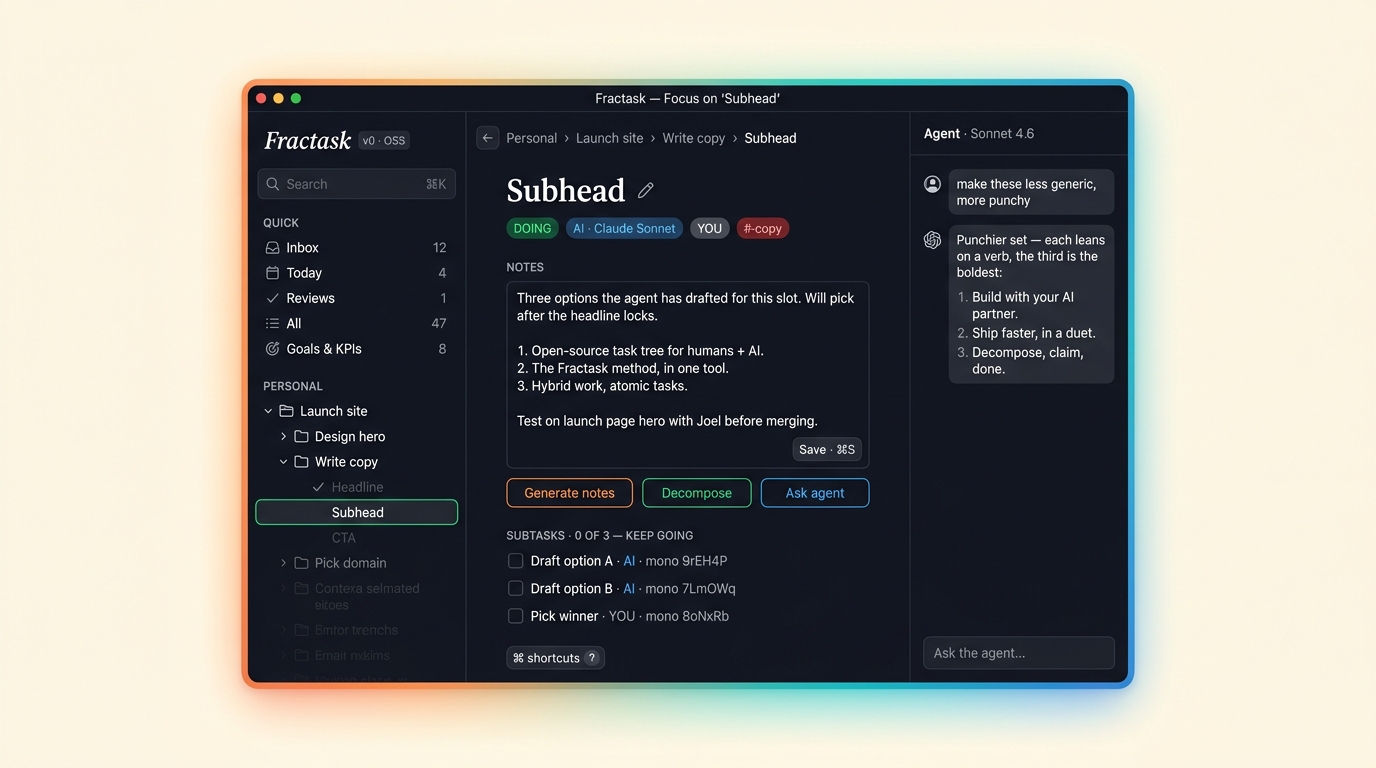This screenshot has width=1376, height=768.
Task: Open the shortcuts button
Action: [555, 658]
